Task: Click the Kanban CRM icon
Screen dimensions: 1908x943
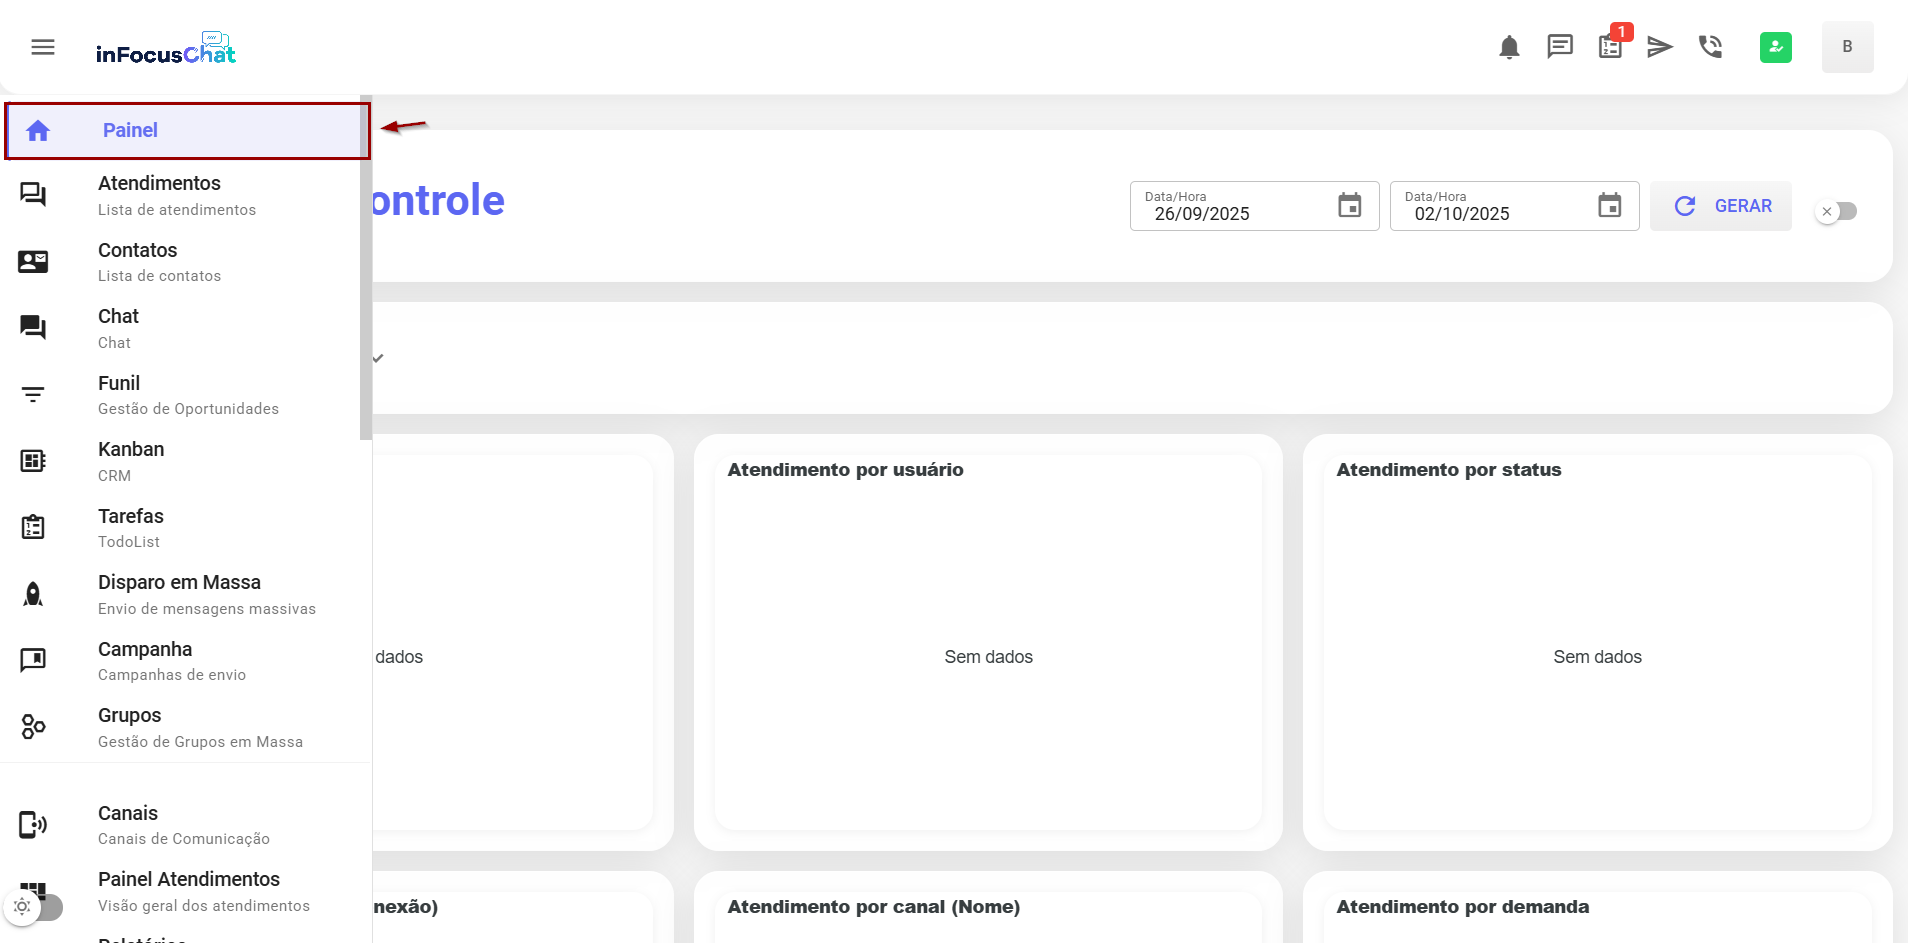Action: click(x=33, y=461)
